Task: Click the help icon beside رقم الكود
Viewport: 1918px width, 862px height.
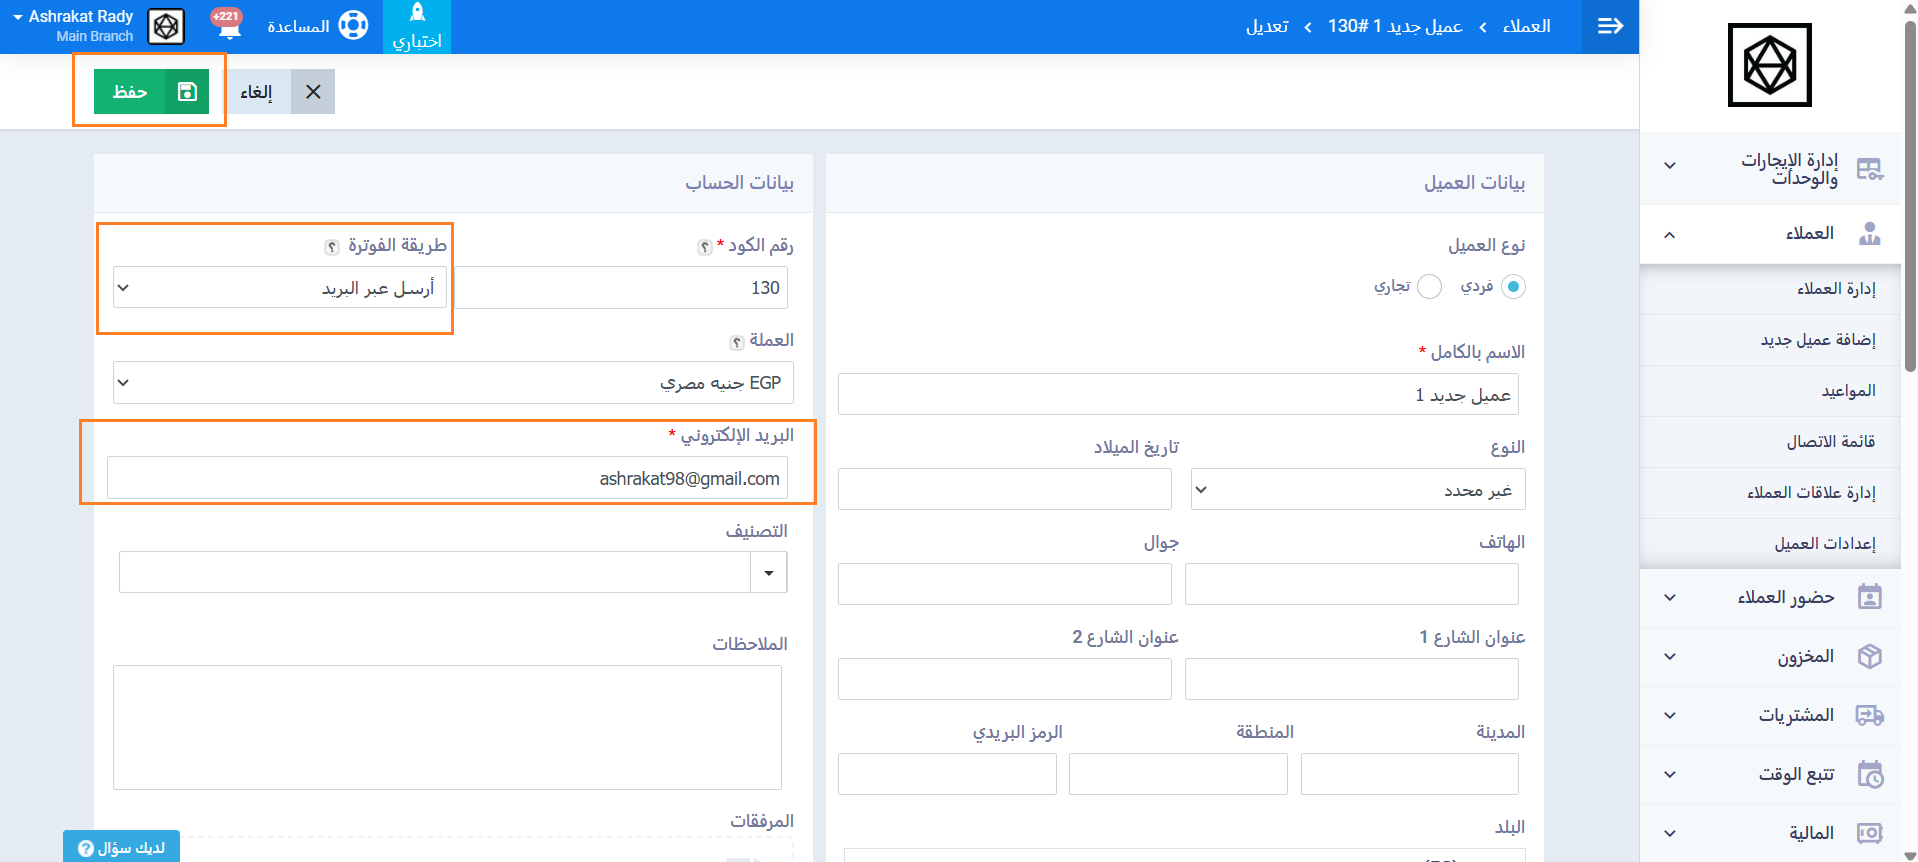Action: pyautogui.click(x=705, y=247)
